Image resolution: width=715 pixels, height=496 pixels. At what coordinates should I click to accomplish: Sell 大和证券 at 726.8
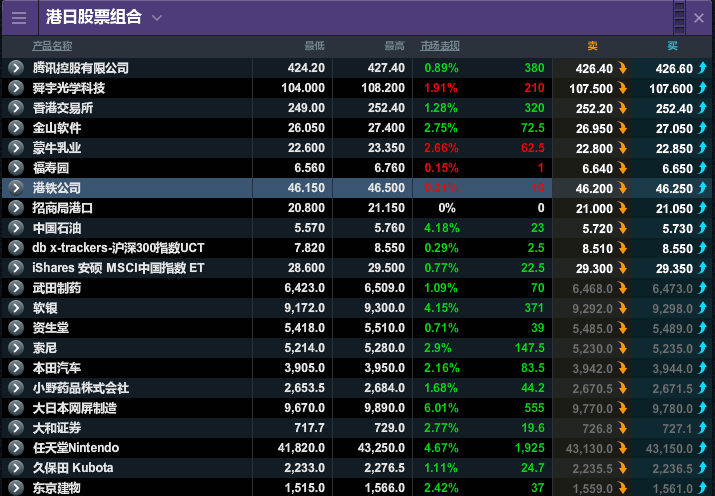[592, 429]
